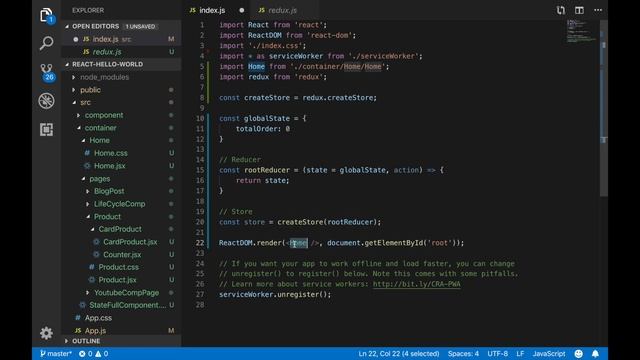
Task: Change indentation via Spaces: 4 status
Action: click(x=463, y=353)
